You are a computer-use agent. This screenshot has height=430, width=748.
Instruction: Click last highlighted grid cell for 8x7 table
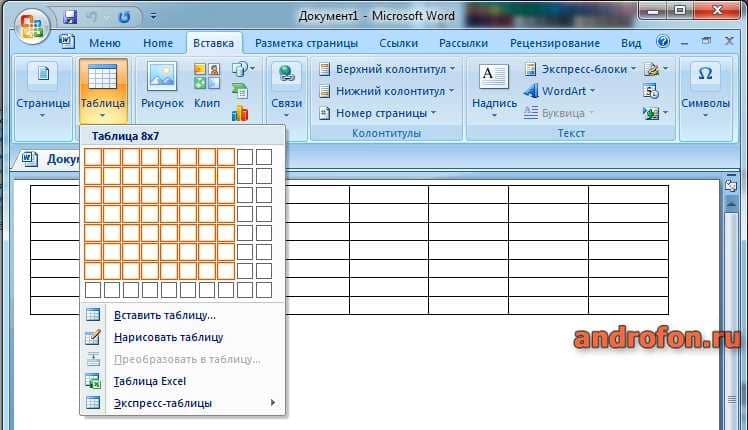(226, 271)
